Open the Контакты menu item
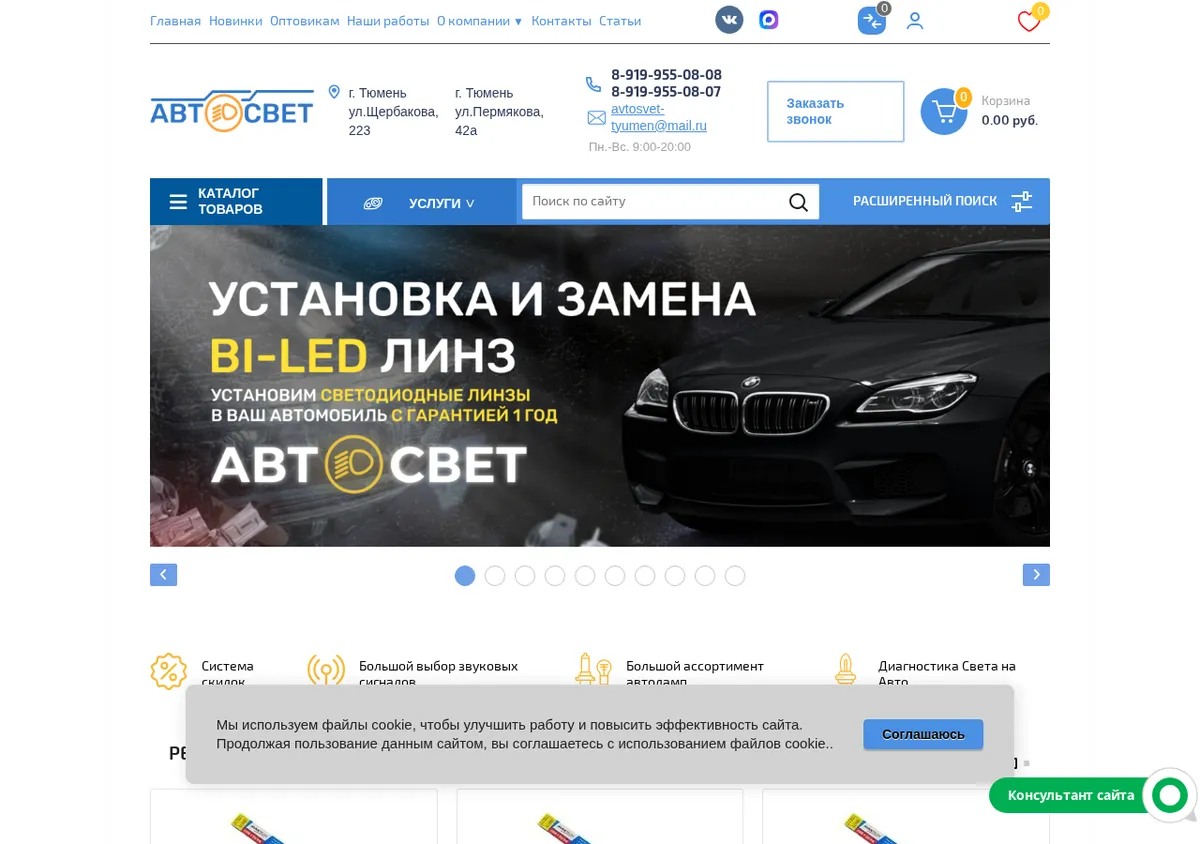Screen dimensions: 1200x844 (x=561, y=21)
